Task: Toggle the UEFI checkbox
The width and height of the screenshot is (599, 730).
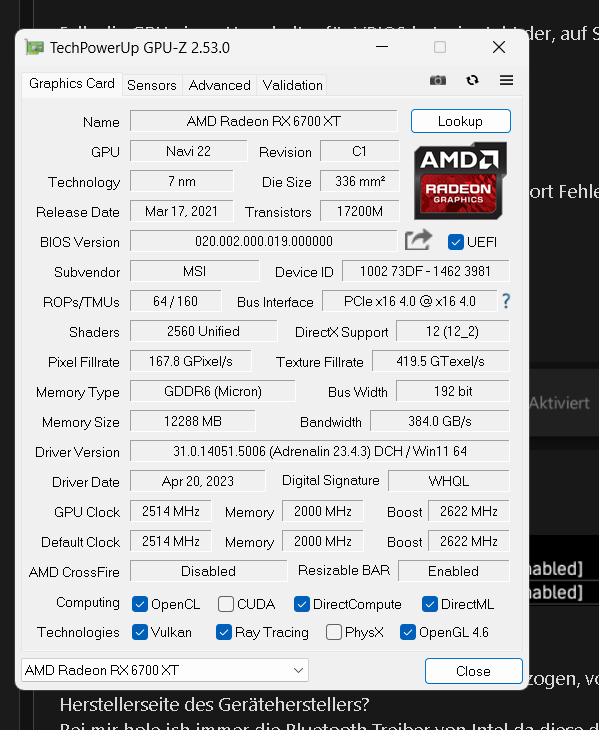Action: coord(456,242)
